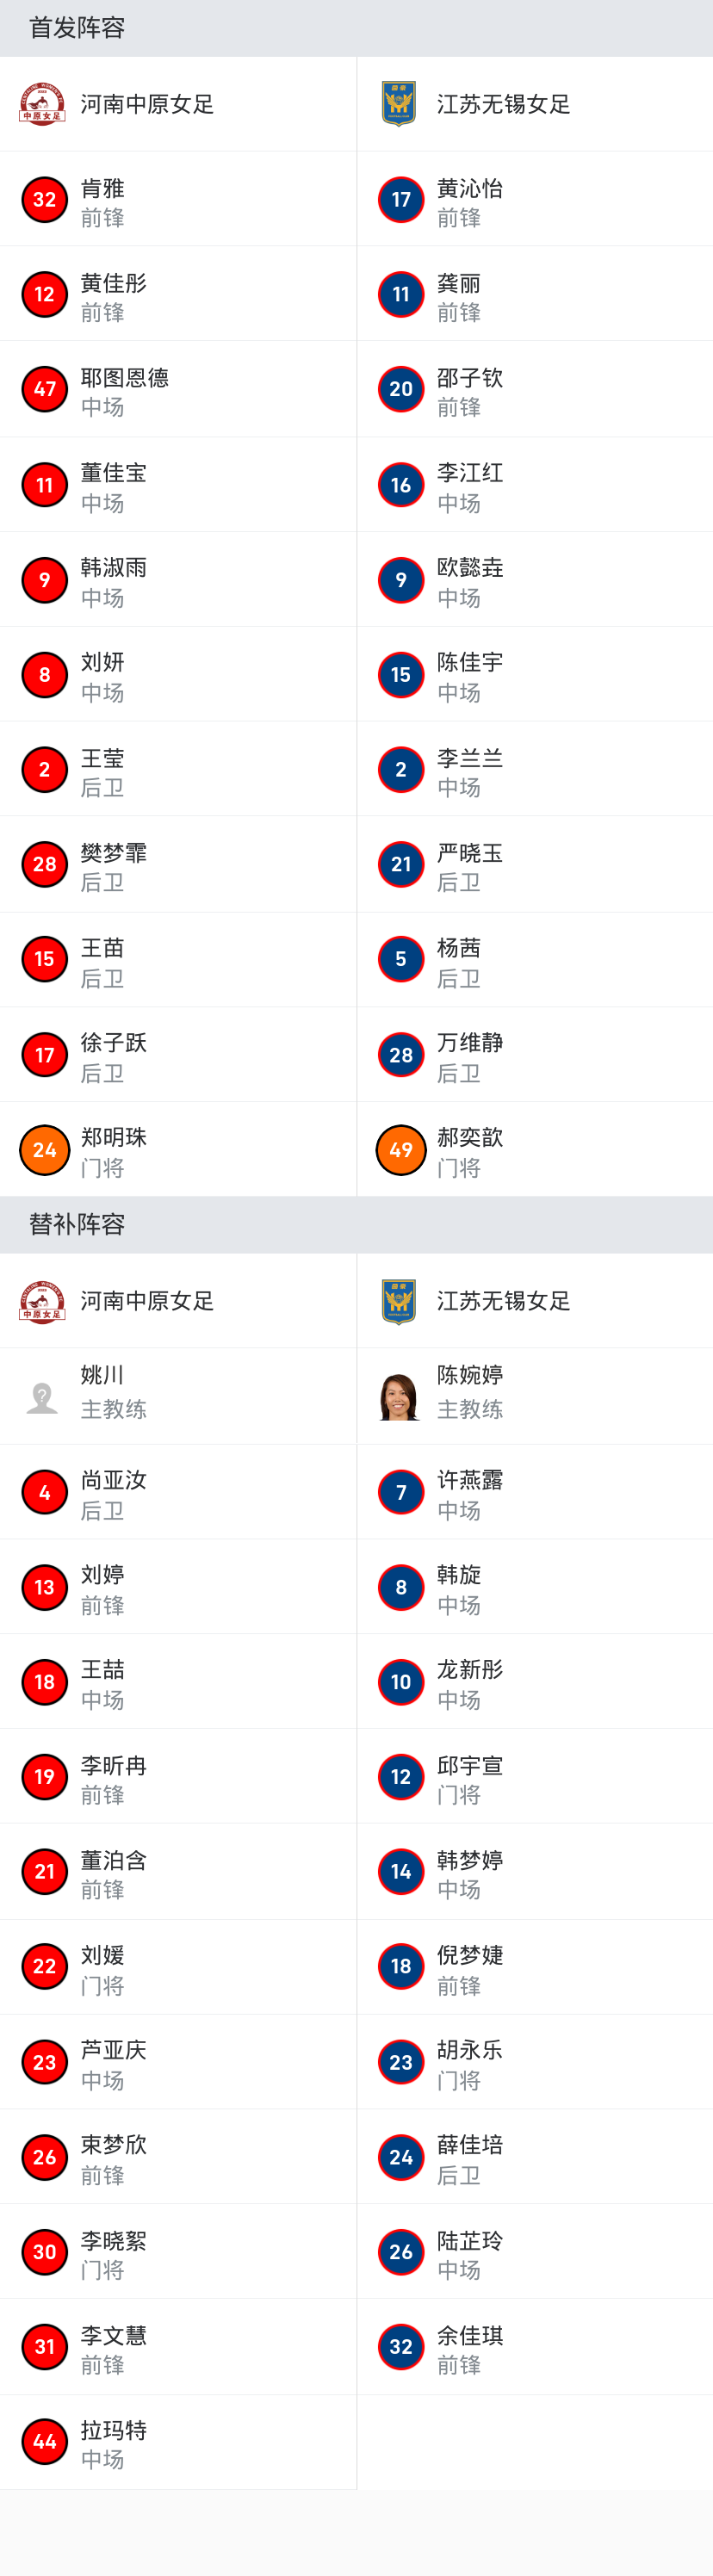Open 江苏无锡女足 team name in substitutes section

click(503, 1301)
